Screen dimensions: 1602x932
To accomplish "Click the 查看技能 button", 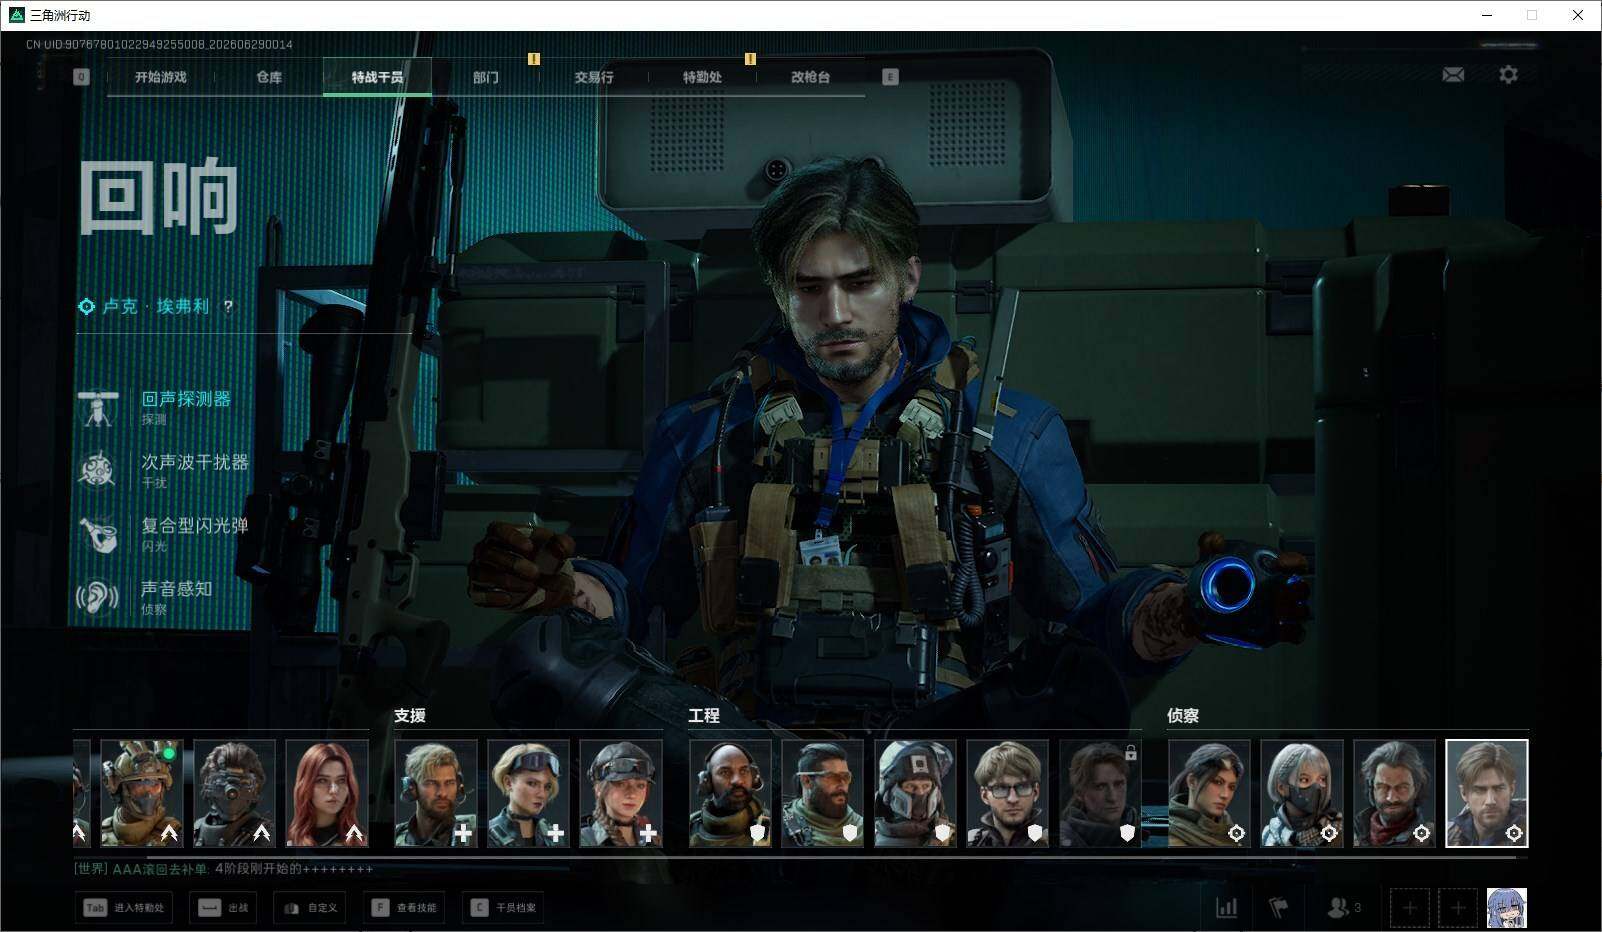I will coord(404,908).
